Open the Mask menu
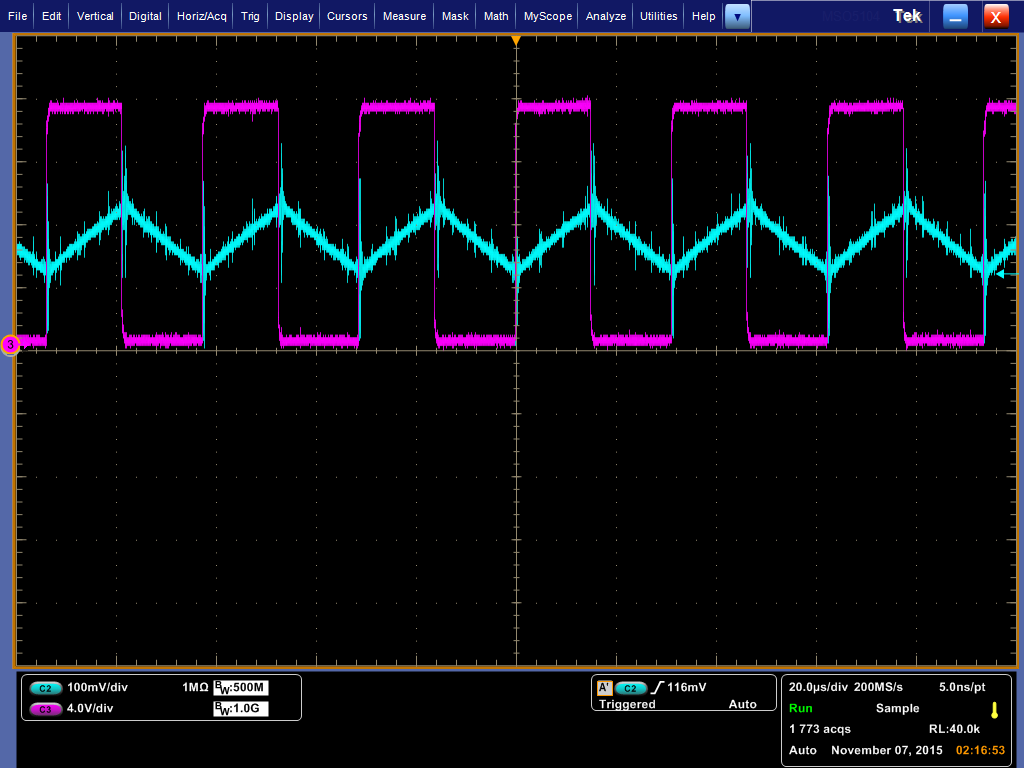Image resolution: width=1024 pixels, height=768 pixels. coord(455,16)
